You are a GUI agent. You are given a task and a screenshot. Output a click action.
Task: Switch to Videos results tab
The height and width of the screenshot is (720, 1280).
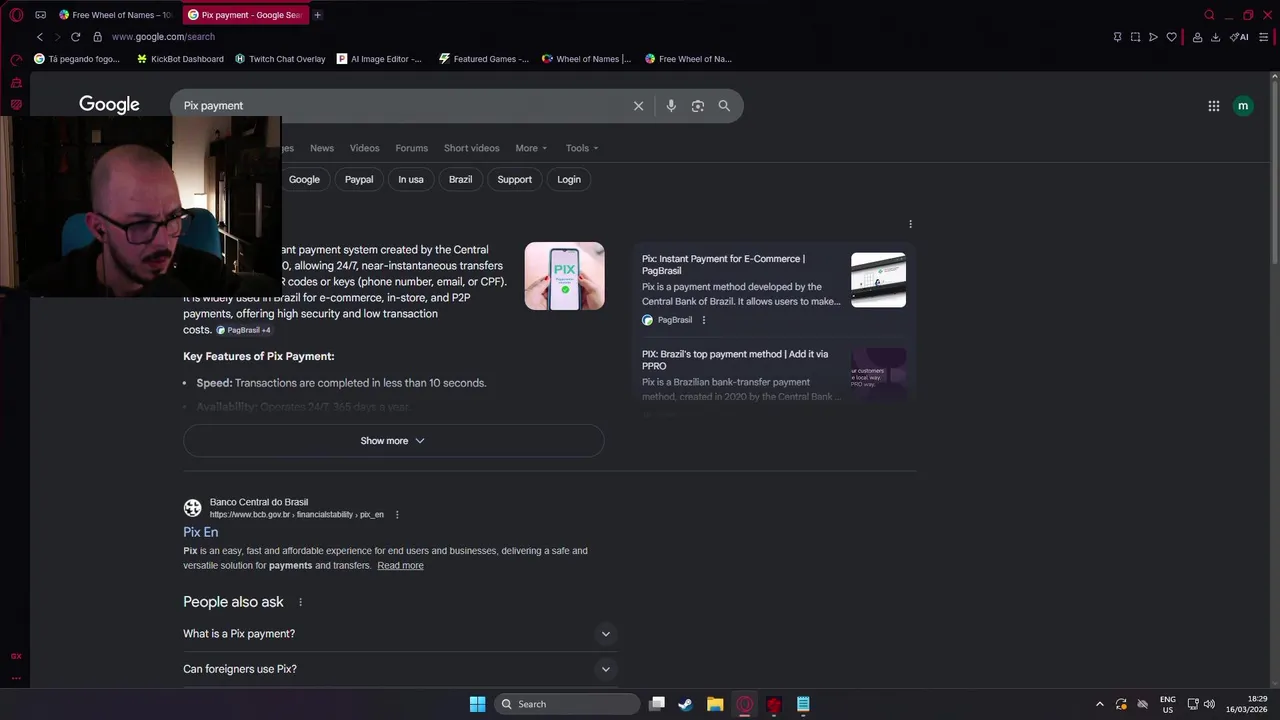click(364, 148)
